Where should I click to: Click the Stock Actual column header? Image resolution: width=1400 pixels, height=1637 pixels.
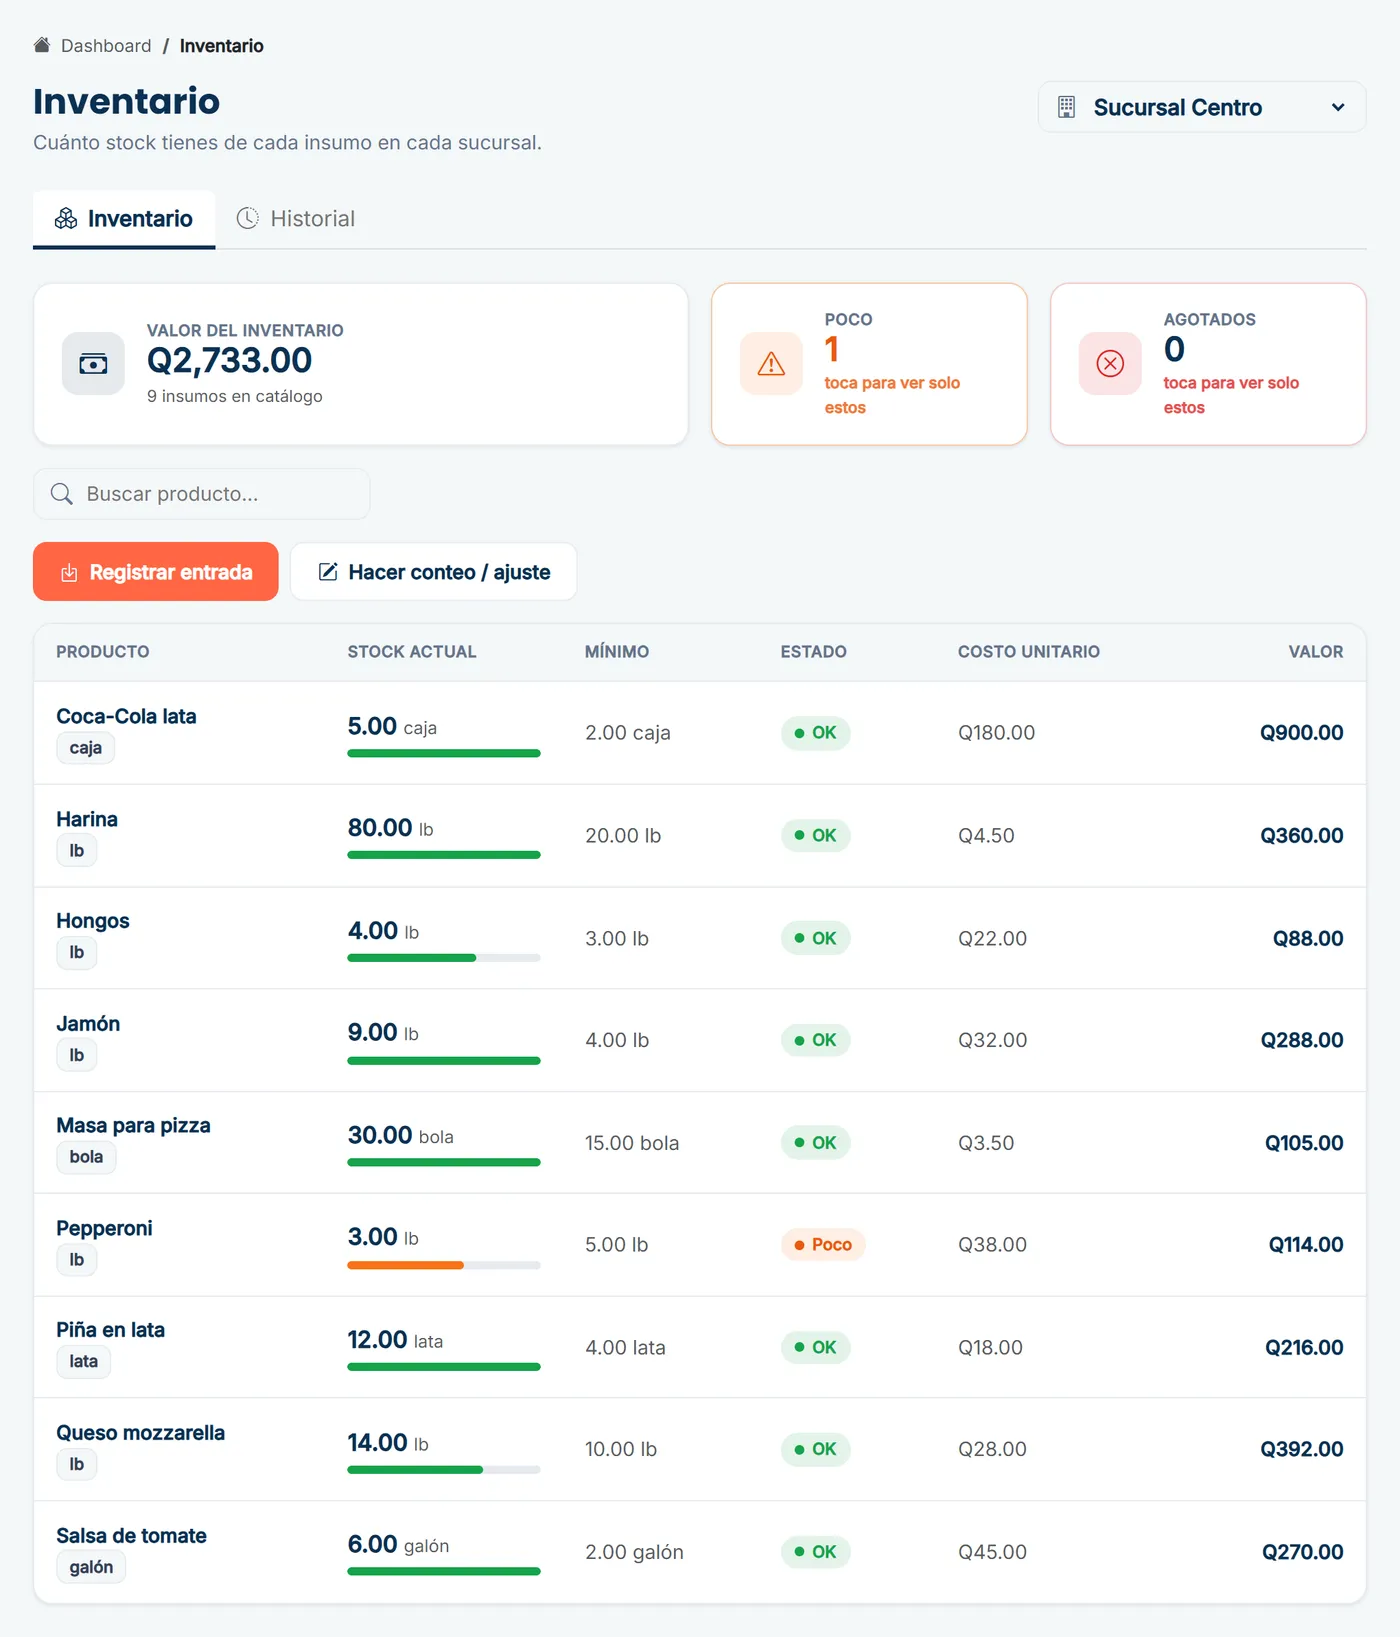pos(412,652)
